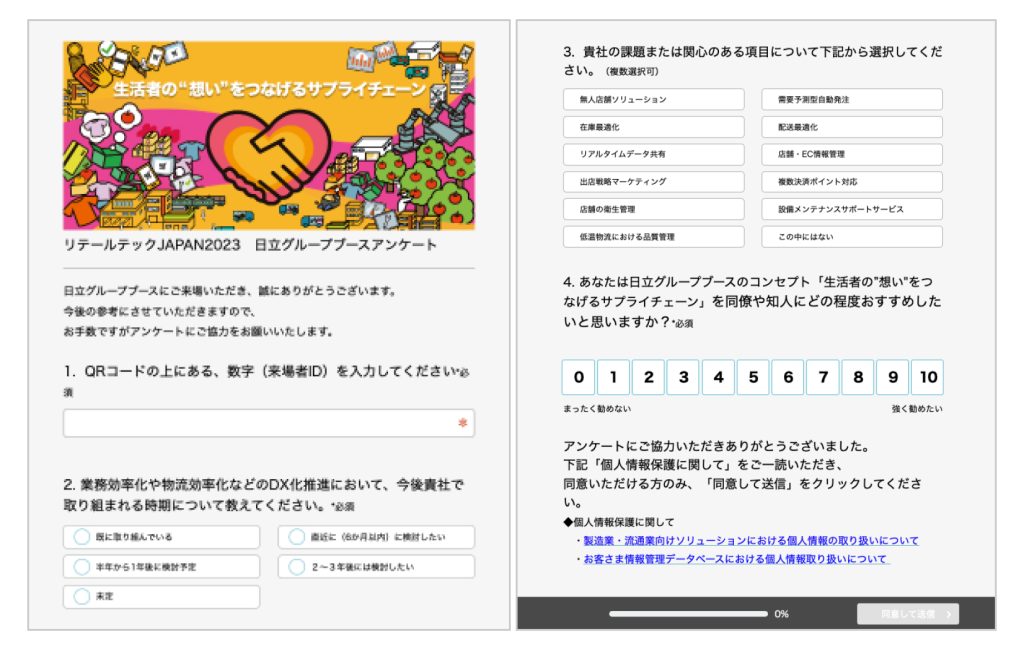This screenshot has height=650, width=1024.
Task: Choose score 10 on the recommendation scale
Action: point(928,378)
